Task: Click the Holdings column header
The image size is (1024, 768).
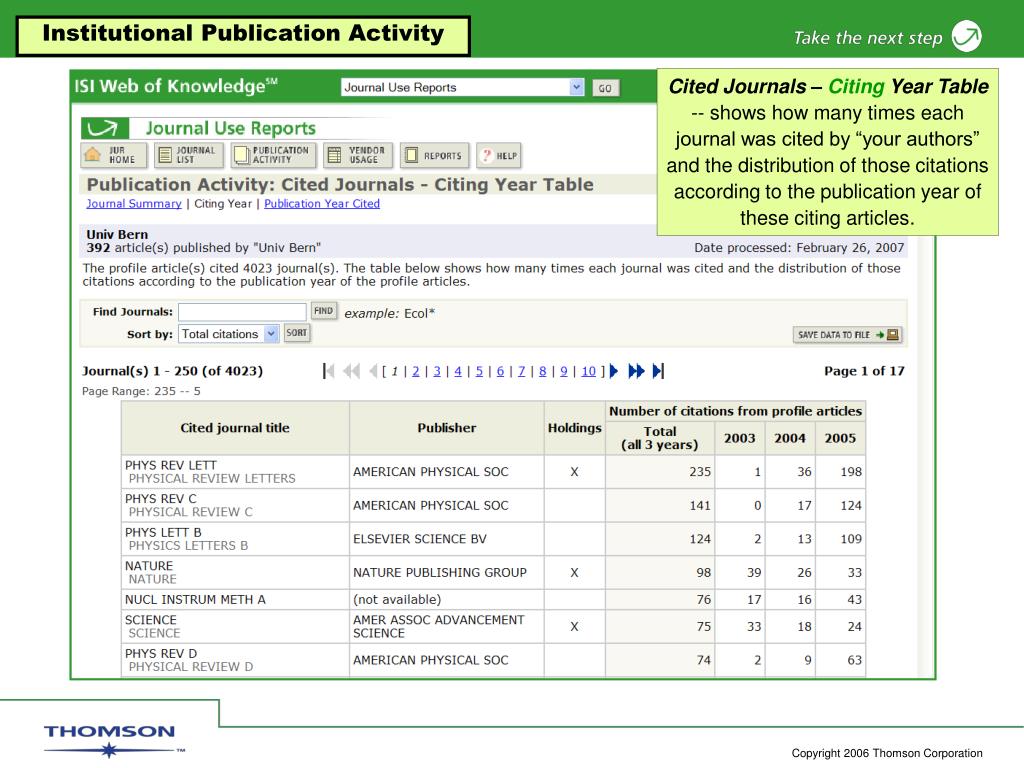Action: coord(575,428)
